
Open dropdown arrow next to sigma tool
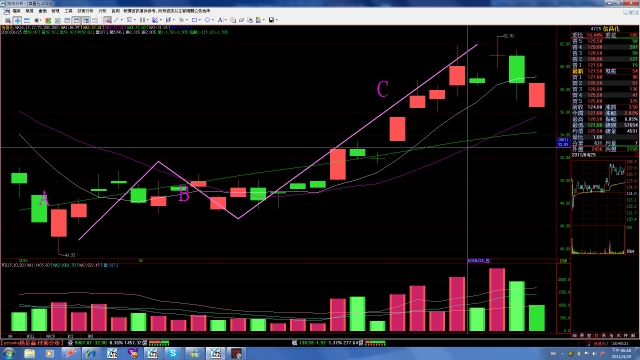tap(135, 20)
